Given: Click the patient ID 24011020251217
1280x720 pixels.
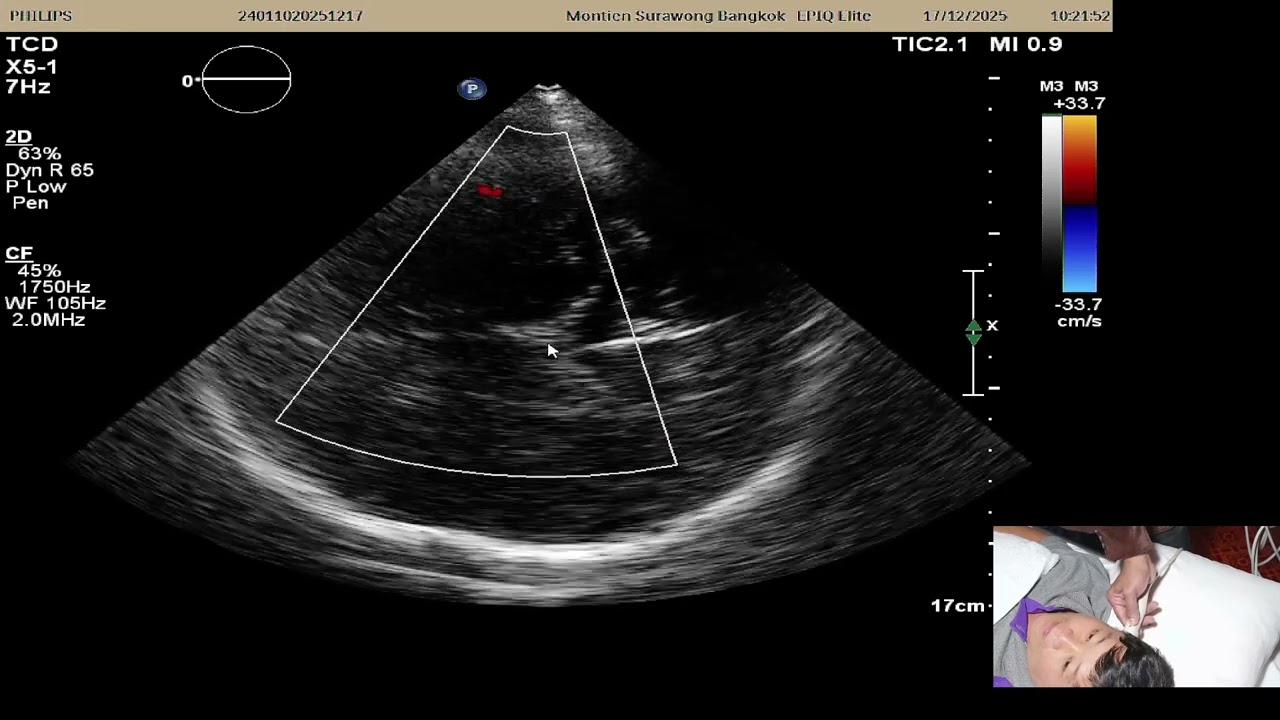Looking at the screenshot, I should pyautogui.click(x=300, y=16).
